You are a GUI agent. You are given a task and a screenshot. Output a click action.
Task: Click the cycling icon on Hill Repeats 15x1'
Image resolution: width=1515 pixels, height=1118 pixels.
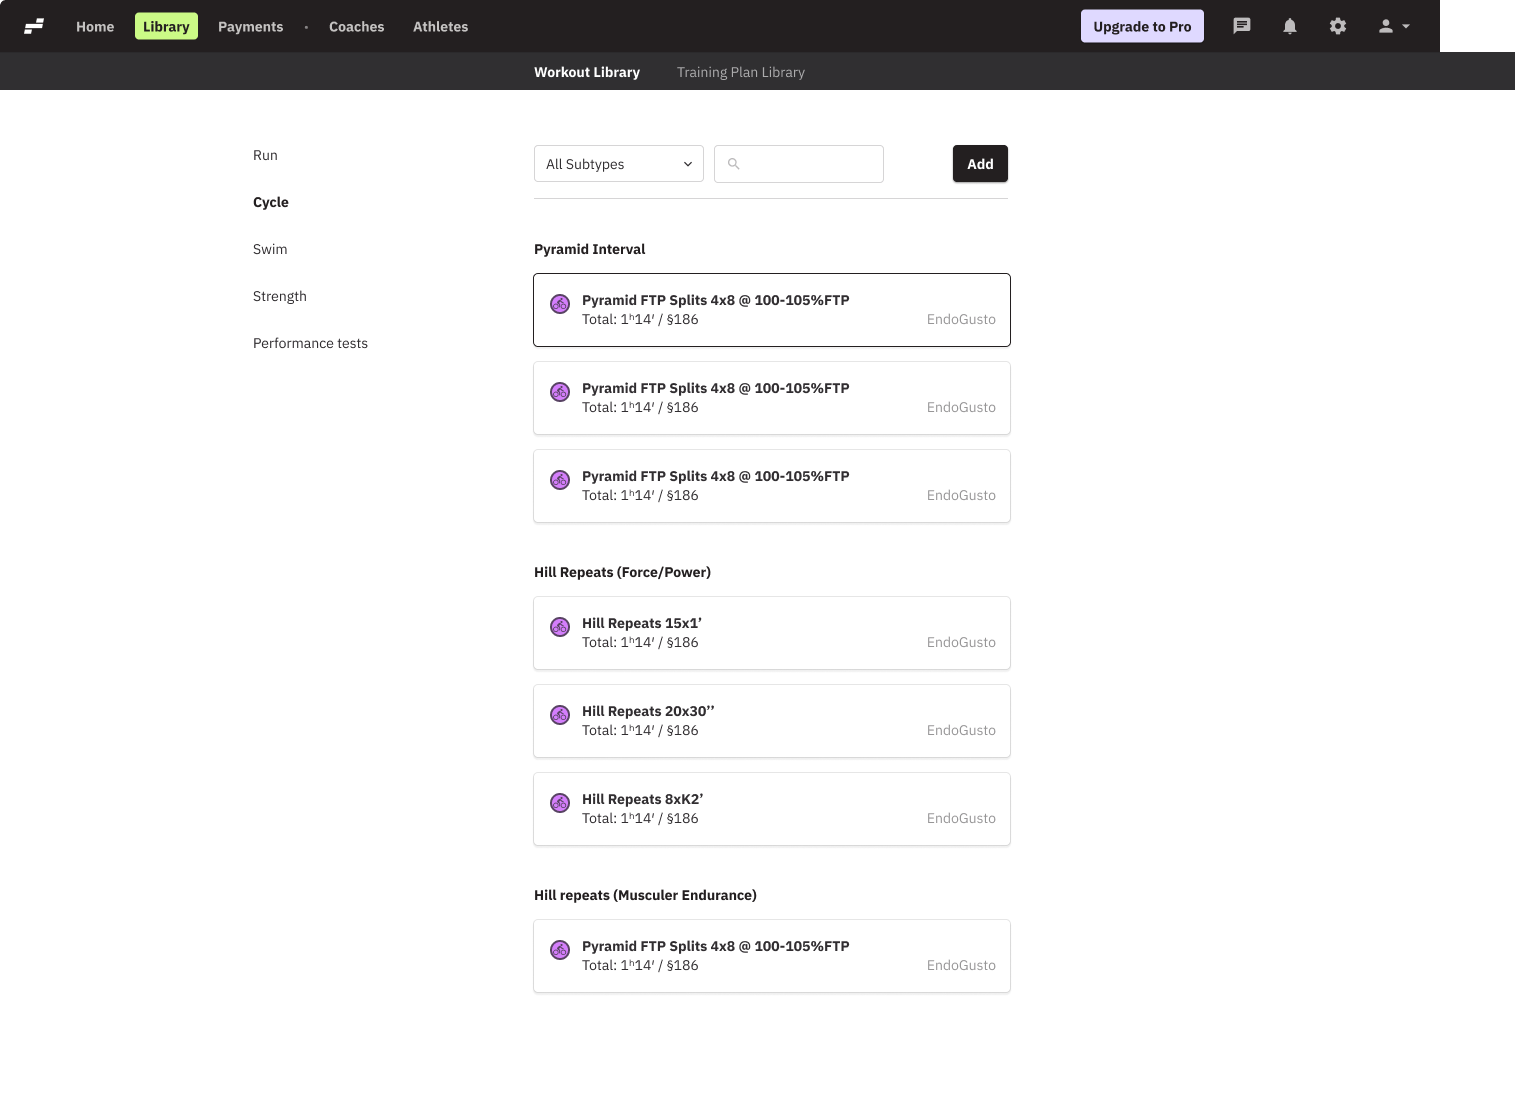pyautogui.click(x=560, y=627)
